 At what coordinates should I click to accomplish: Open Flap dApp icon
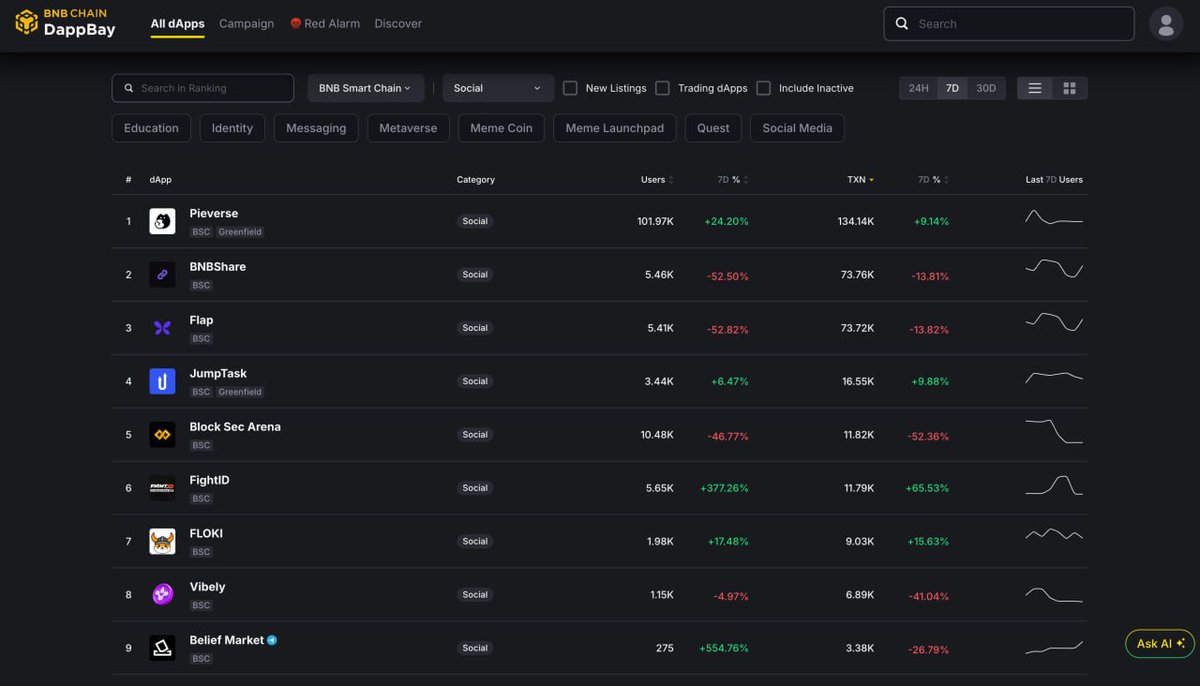tap(162, 328)
